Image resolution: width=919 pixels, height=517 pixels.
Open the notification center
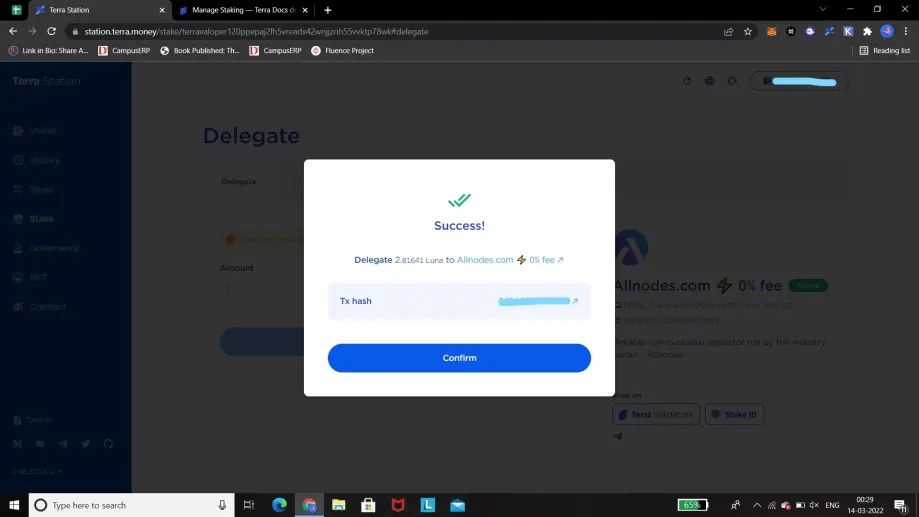(x=901, y=505)
